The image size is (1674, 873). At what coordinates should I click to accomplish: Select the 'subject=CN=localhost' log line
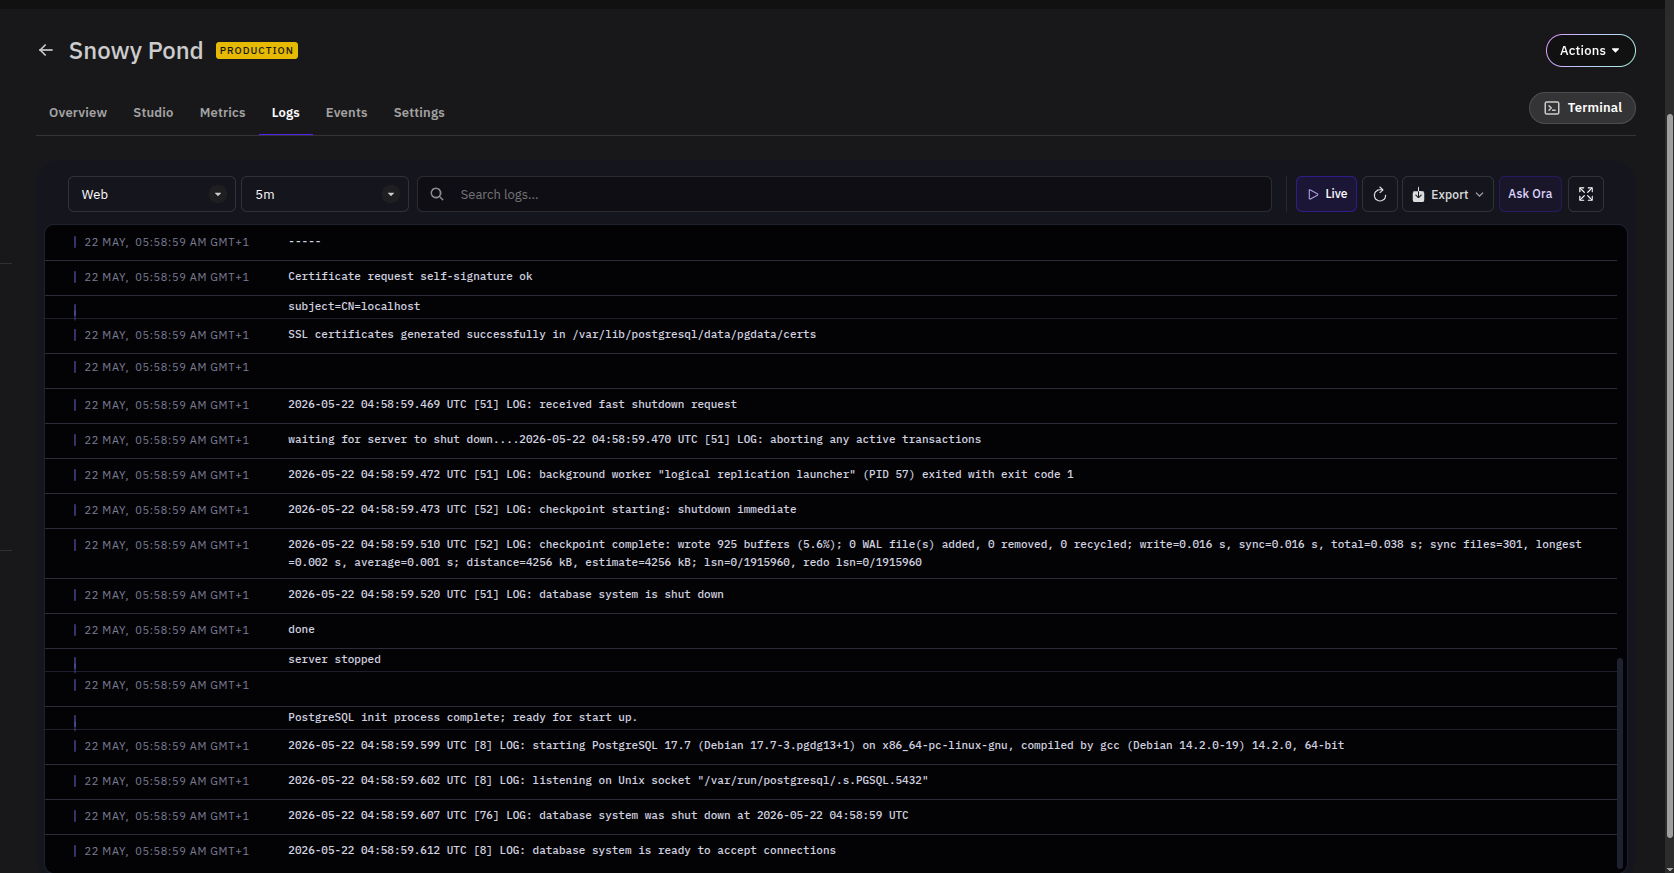coord(831,307)
